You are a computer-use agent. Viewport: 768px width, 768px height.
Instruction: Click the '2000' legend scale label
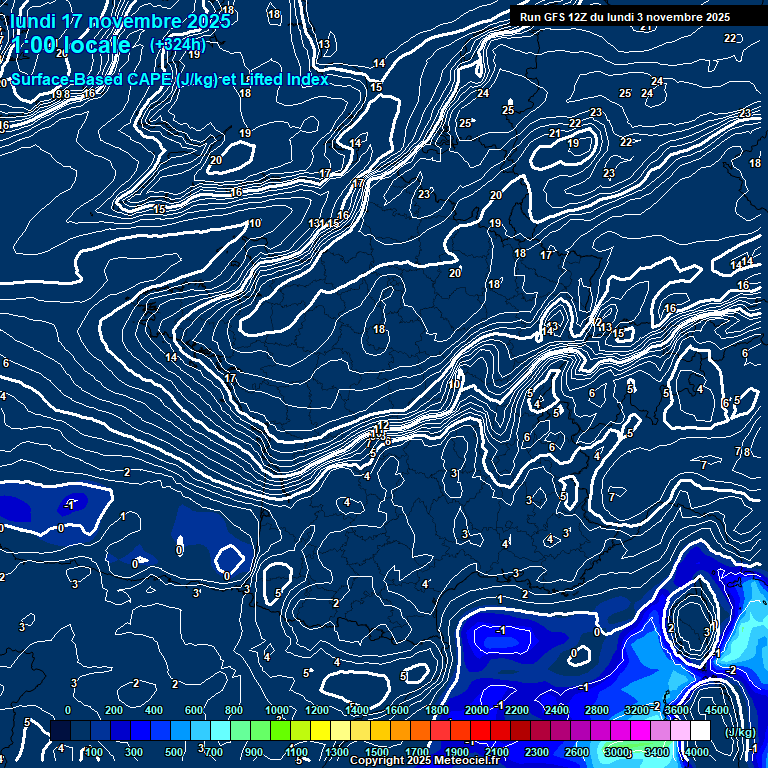[477, 710]
